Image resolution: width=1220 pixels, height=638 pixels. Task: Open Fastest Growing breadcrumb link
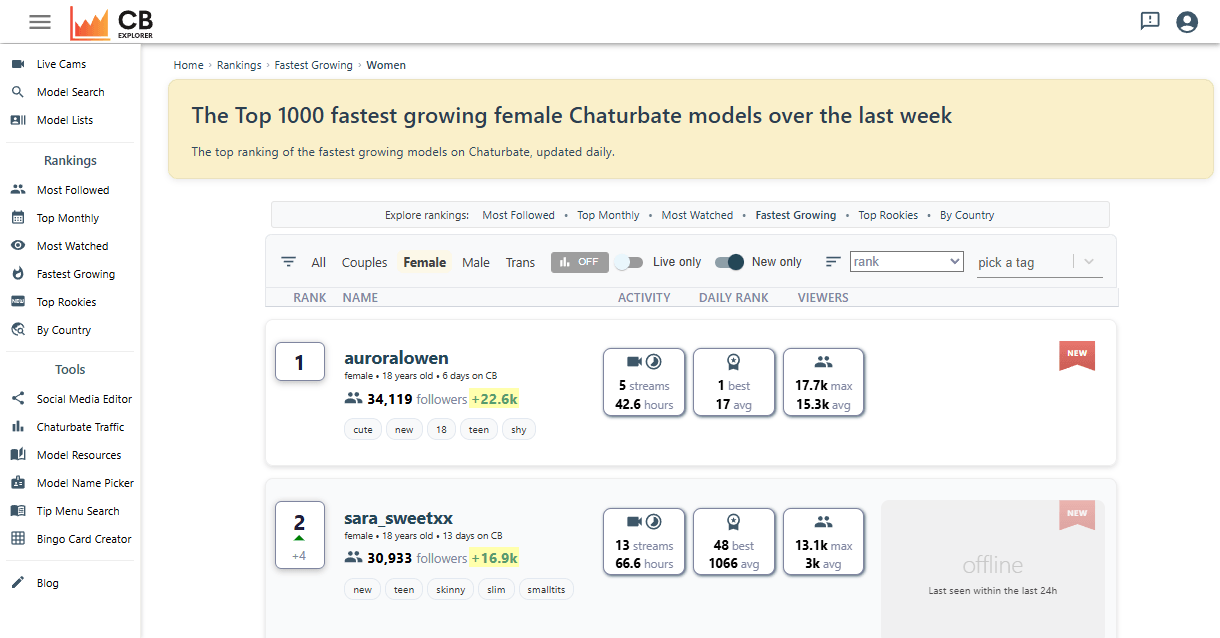point(314,65)
